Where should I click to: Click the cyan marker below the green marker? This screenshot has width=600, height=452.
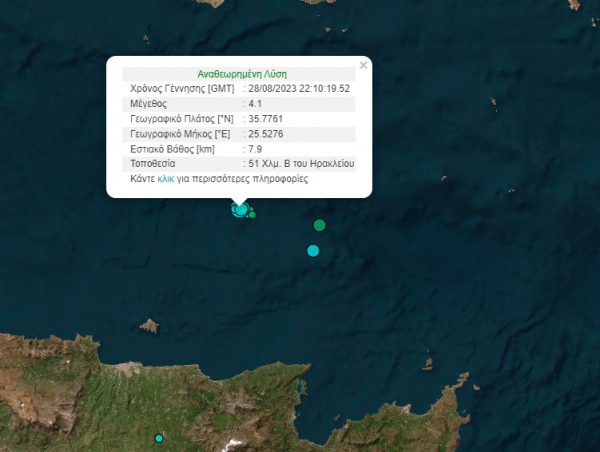[x=313, y=250]
